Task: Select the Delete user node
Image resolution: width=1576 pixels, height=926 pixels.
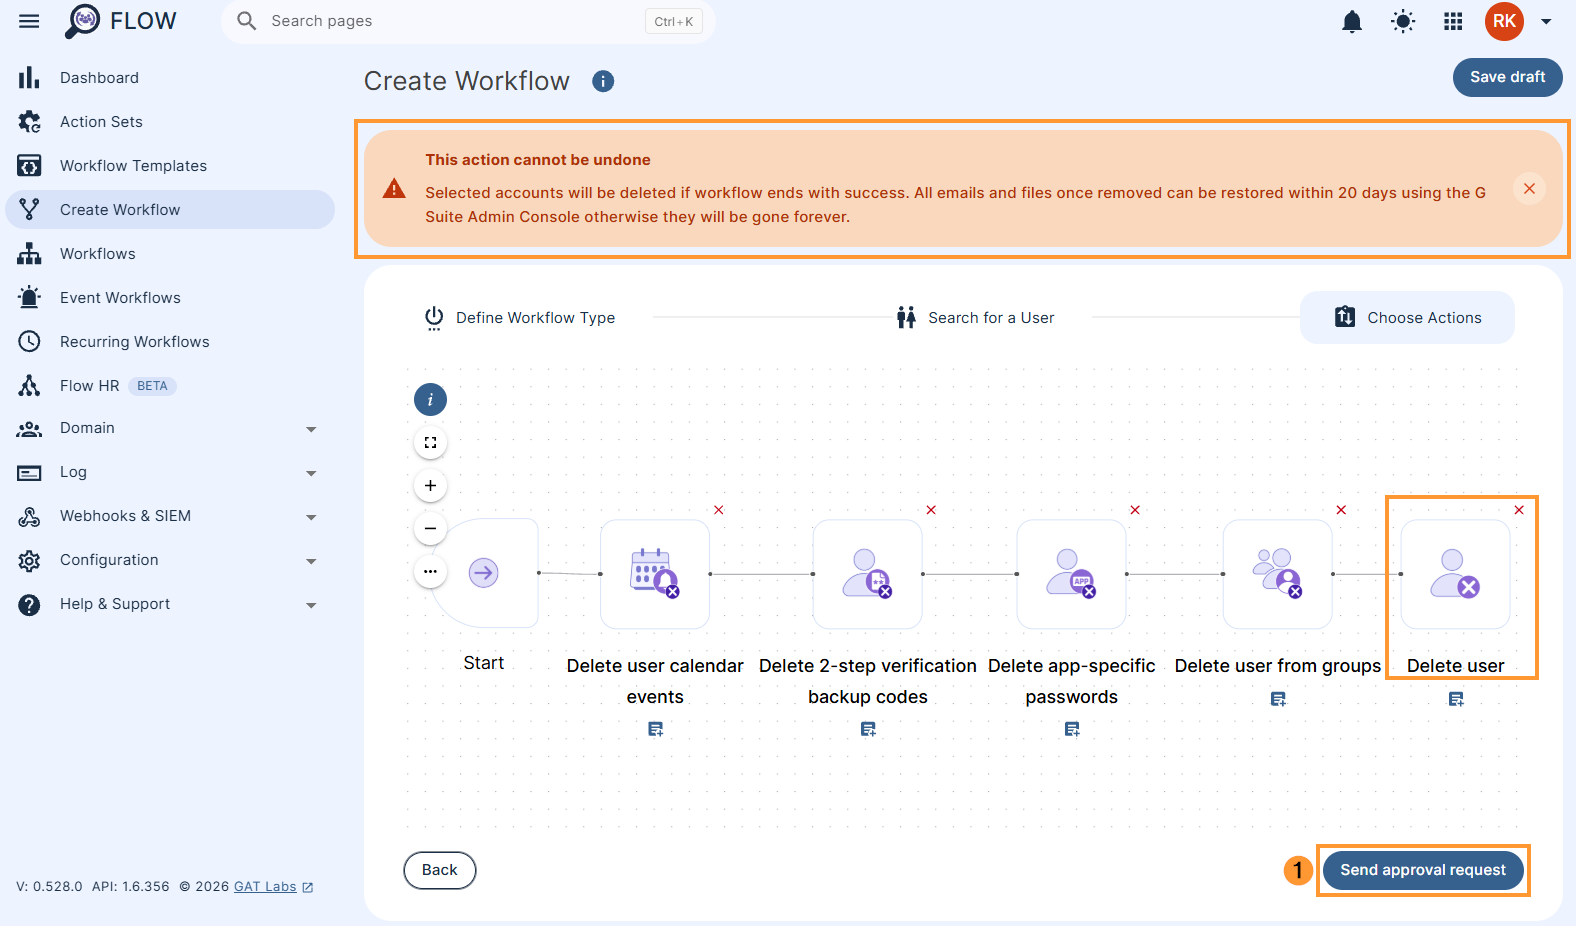Action: [x=1456, y=574]
